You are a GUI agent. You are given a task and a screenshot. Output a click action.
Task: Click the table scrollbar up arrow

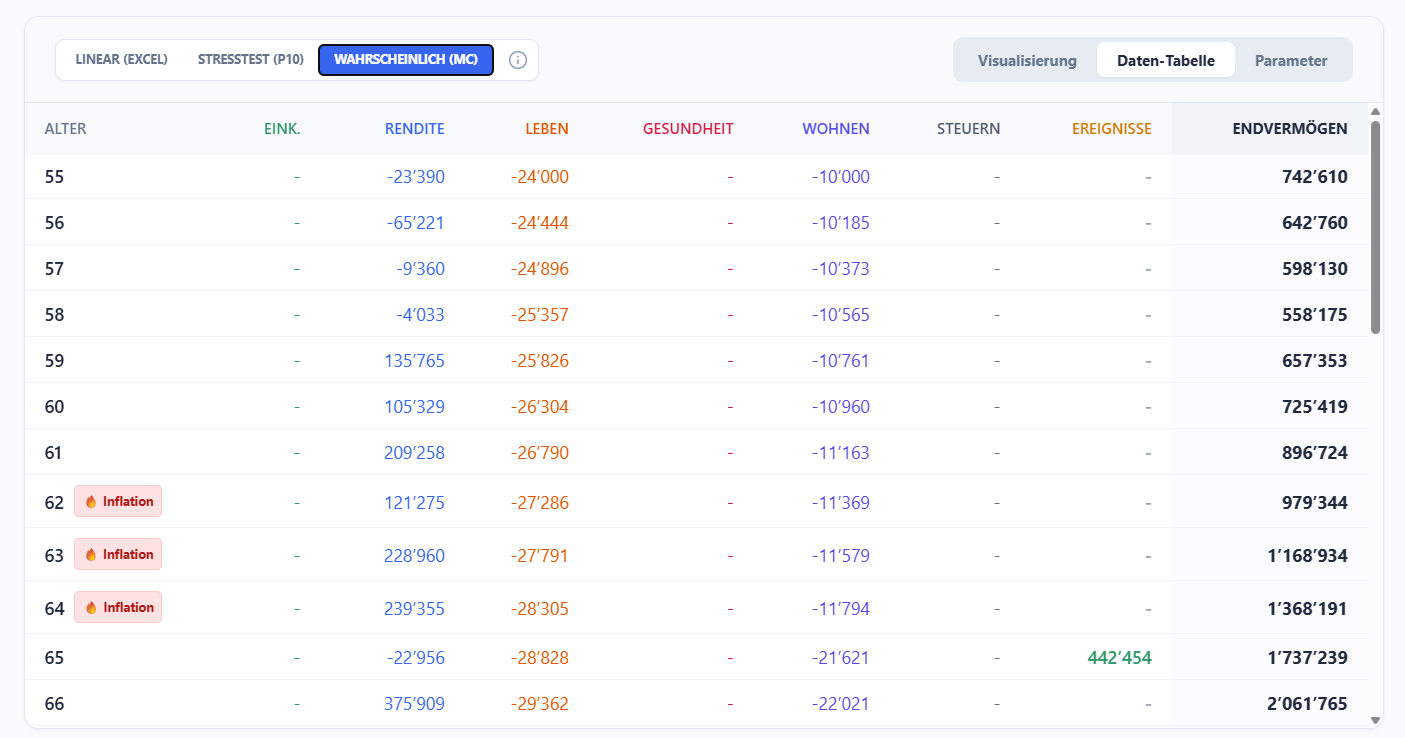pyautogui.click(x=1375, y=111)
